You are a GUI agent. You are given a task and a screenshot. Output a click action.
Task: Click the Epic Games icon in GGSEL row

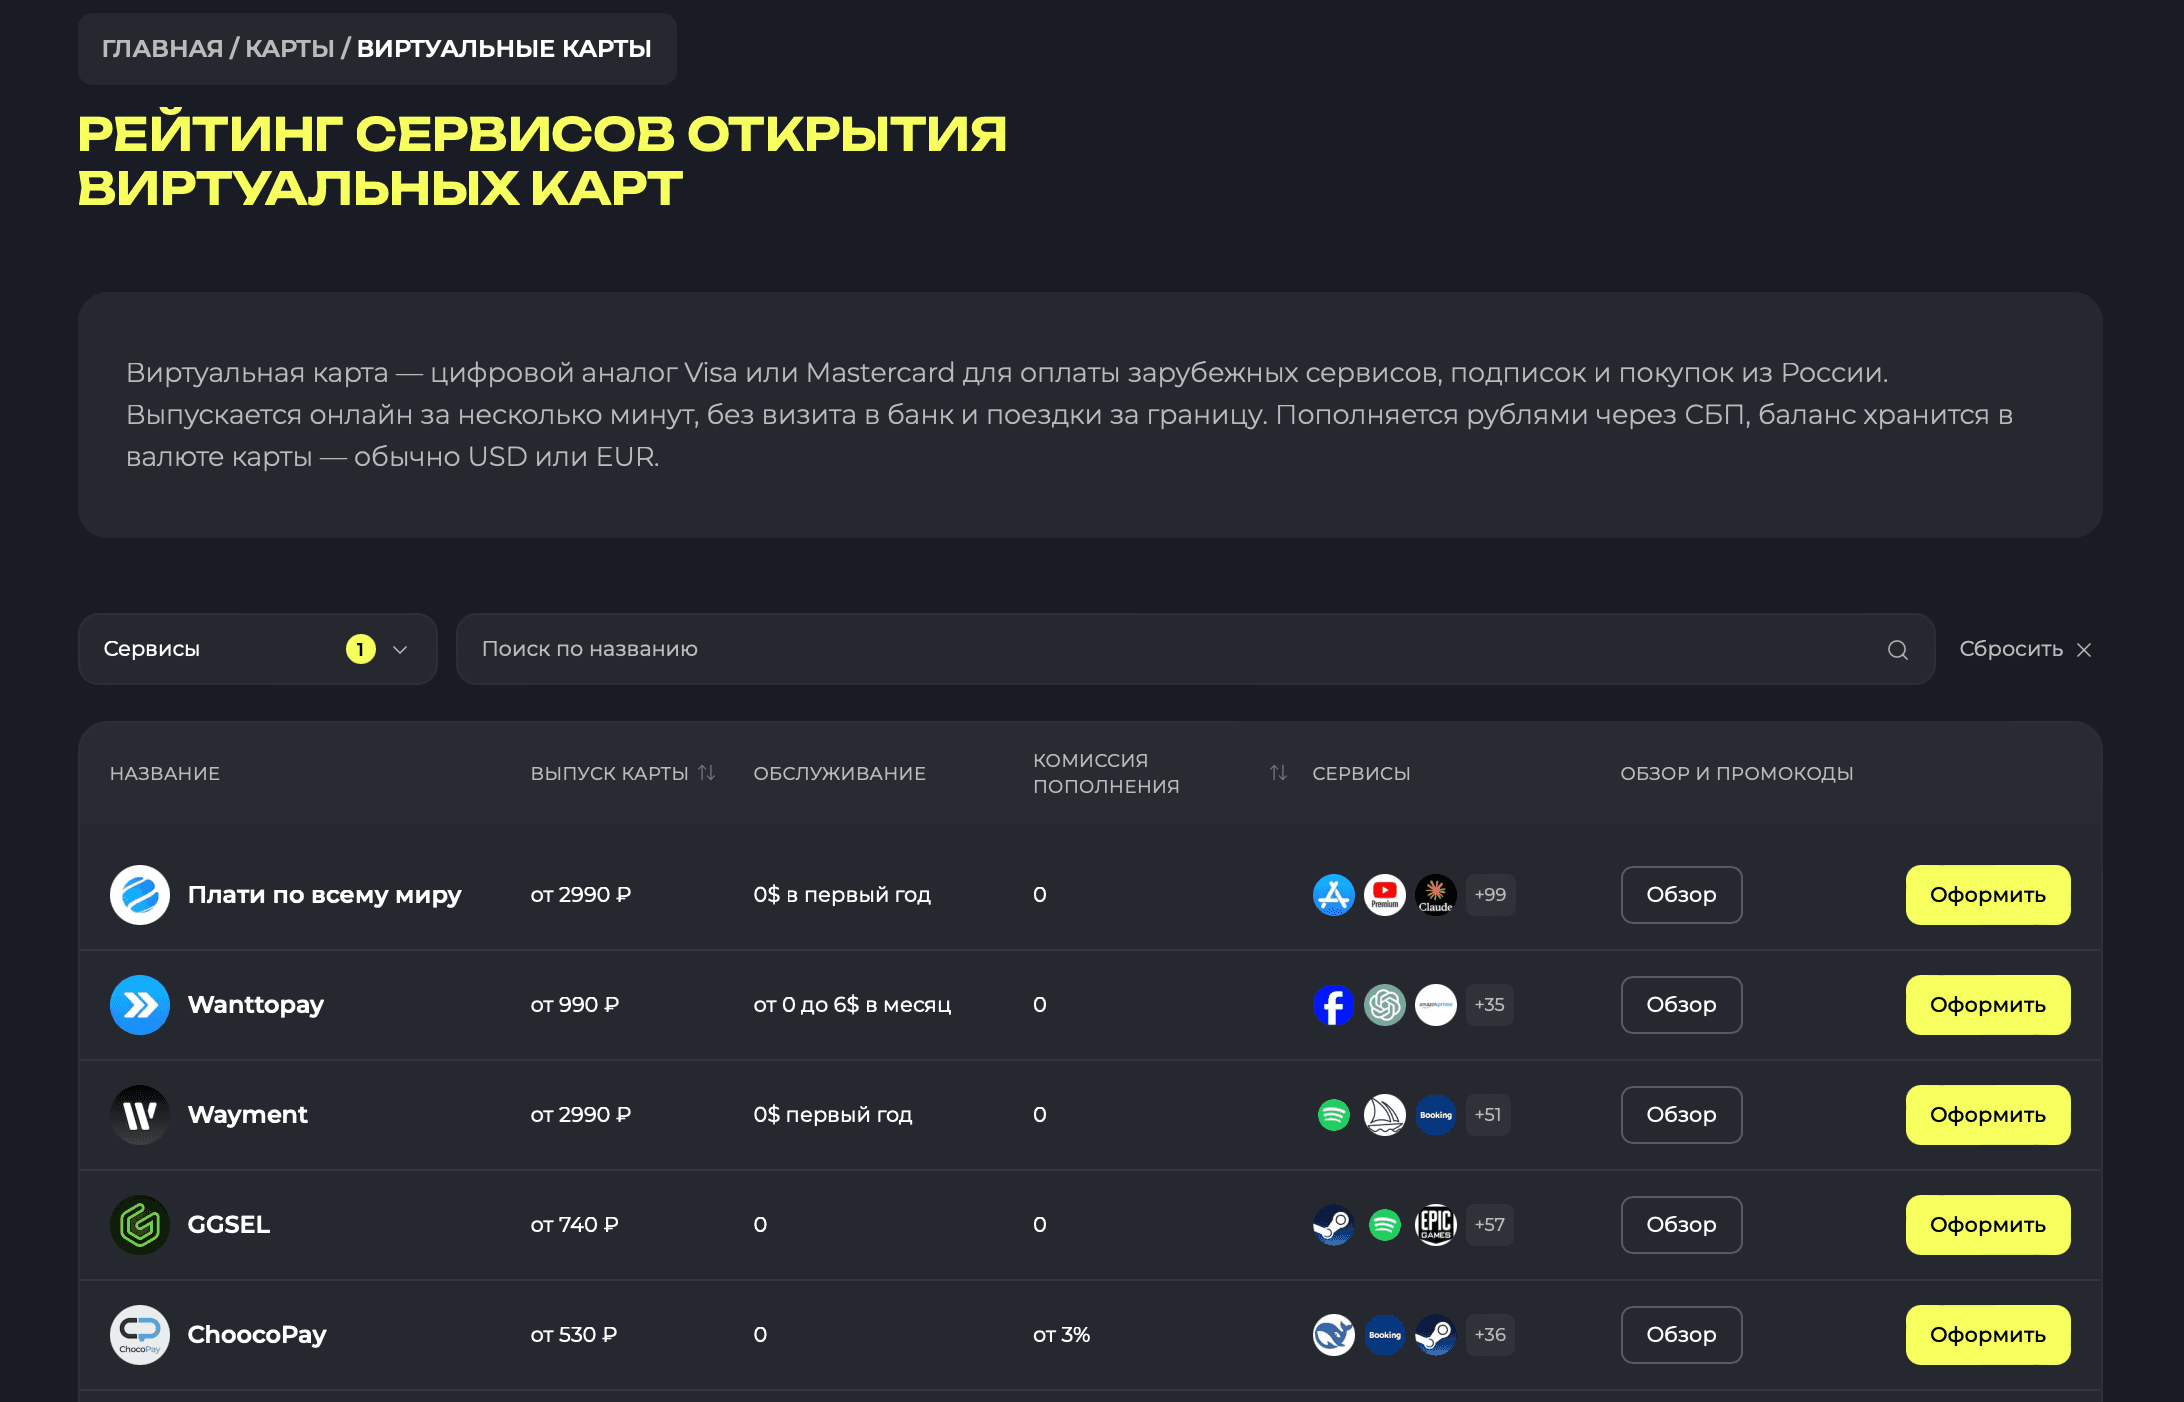click(x=1435, y=1225)
